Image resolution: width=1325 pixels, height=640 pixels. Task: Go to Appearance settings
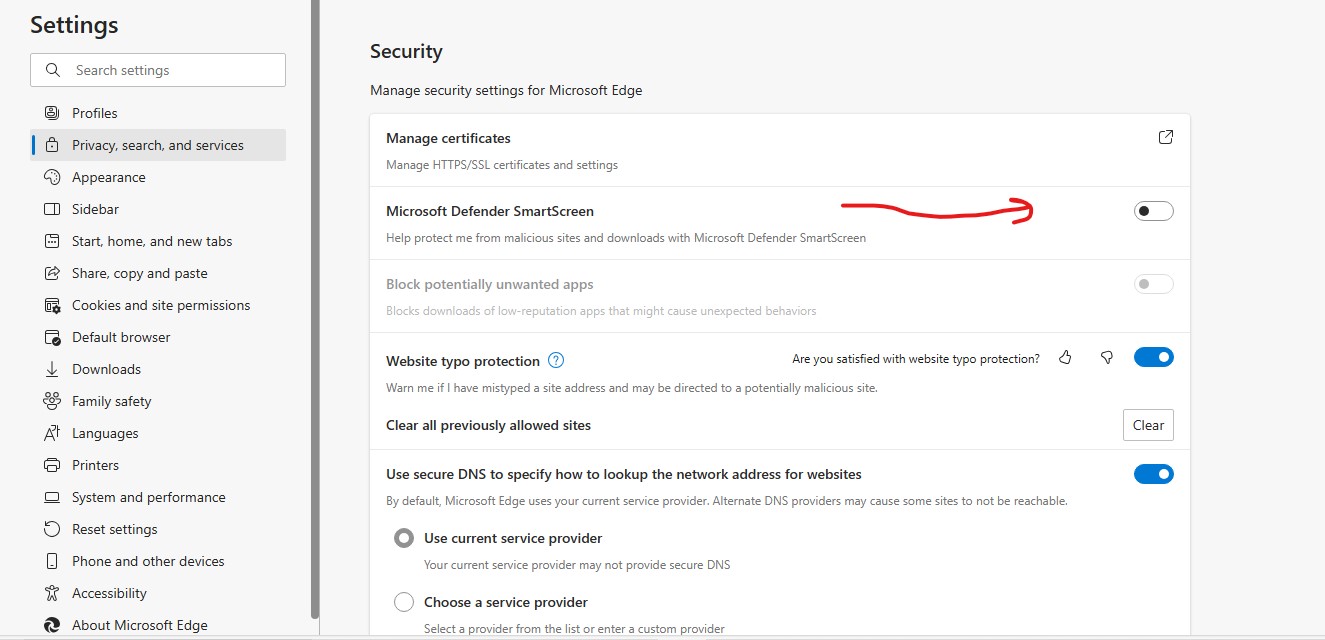point(158,177)
